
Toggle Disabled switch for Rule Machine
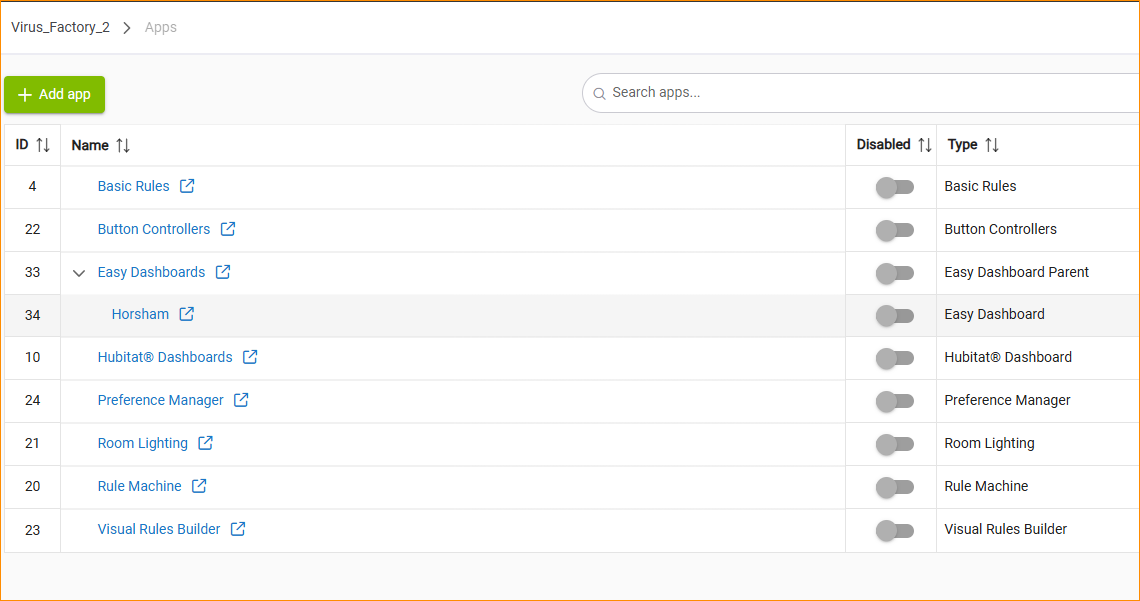click(x=894, y=487)
